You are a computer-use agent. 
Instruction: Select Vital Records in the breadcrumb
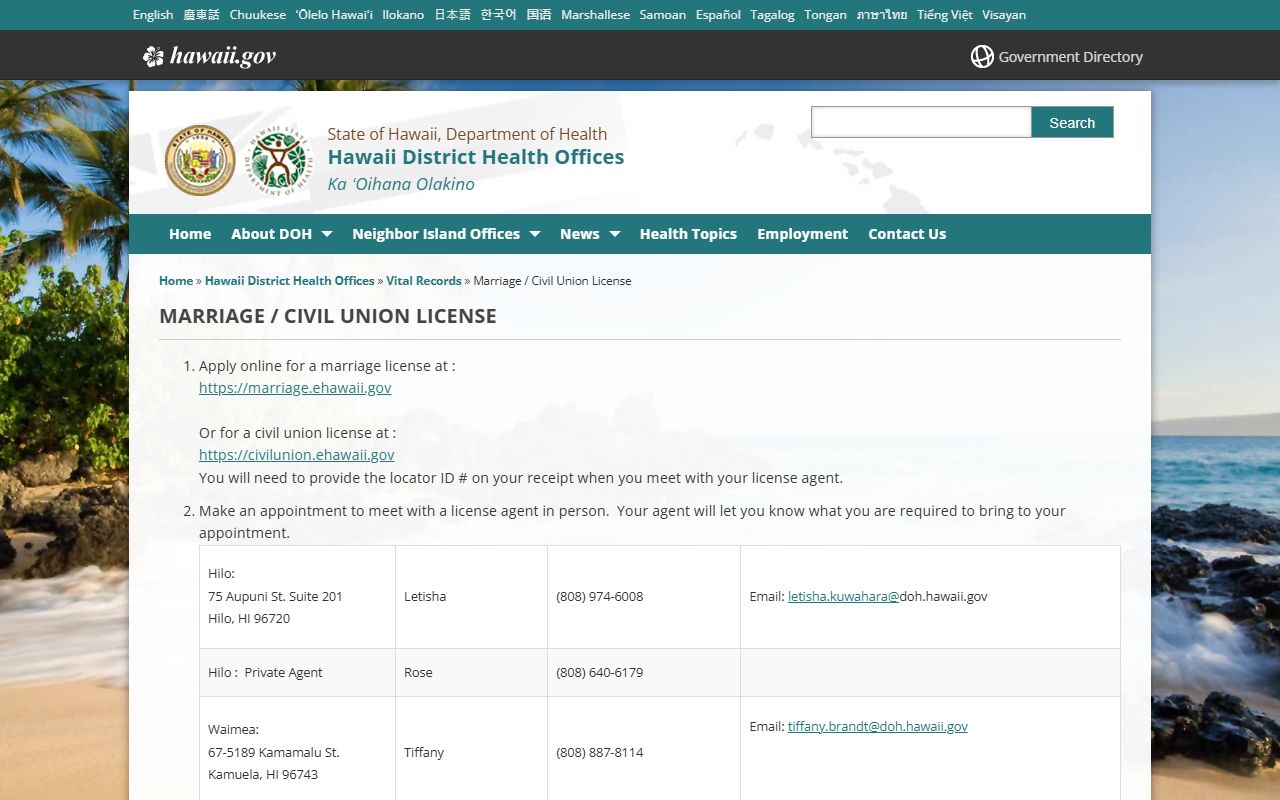(x=424, y=281)
